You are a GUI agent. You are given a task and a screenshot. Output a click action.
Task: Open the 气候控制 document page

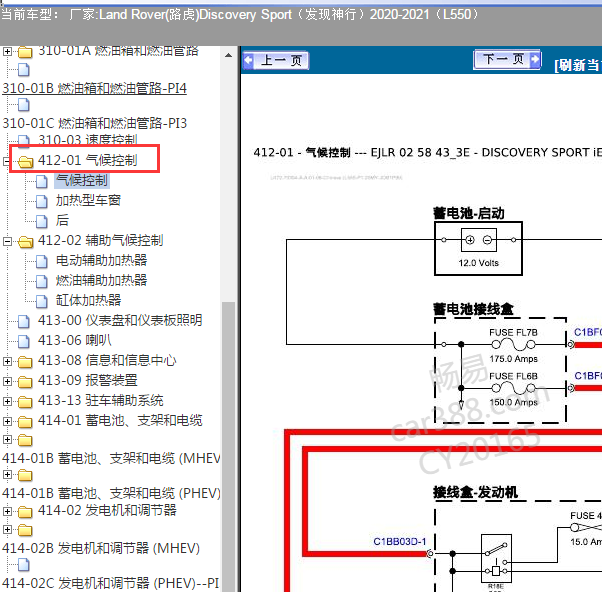coord(82,180)
